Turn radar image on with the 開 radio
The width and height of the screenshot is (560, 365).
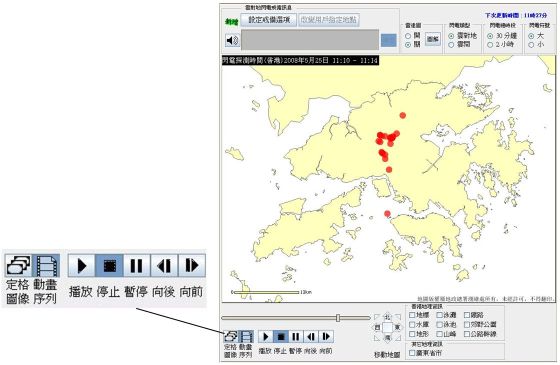[408, 36]
